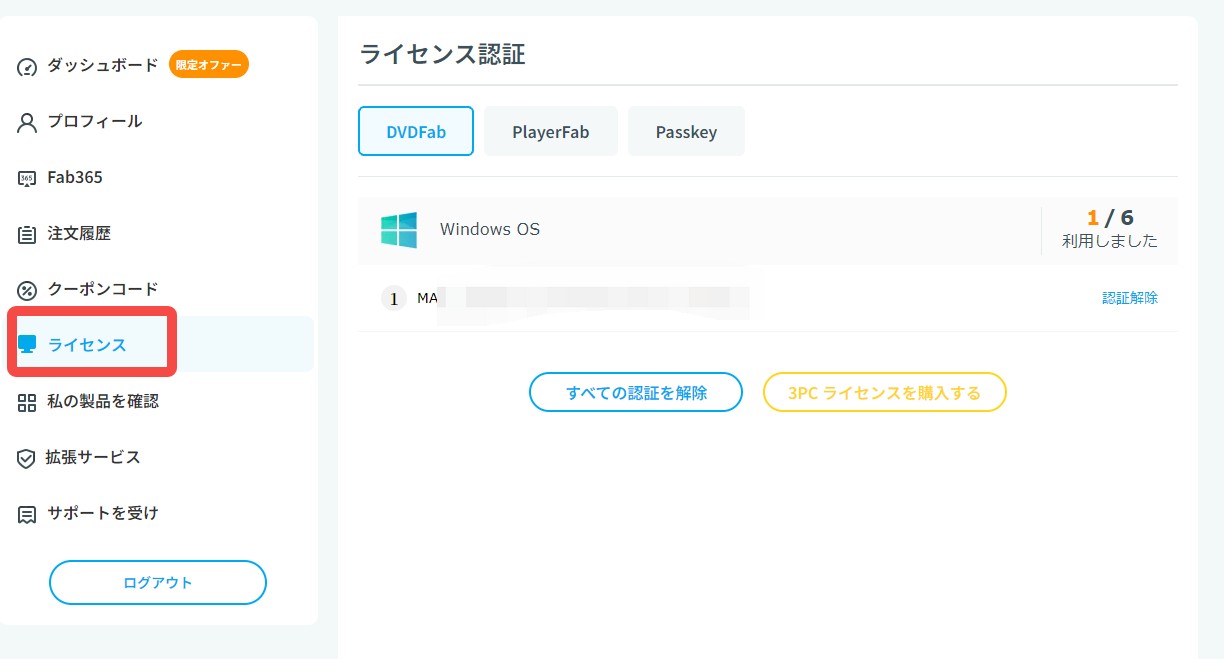Click the 1 / 6 usage count
This screenshot has width=1224, height=659.
click(1110, 218)
